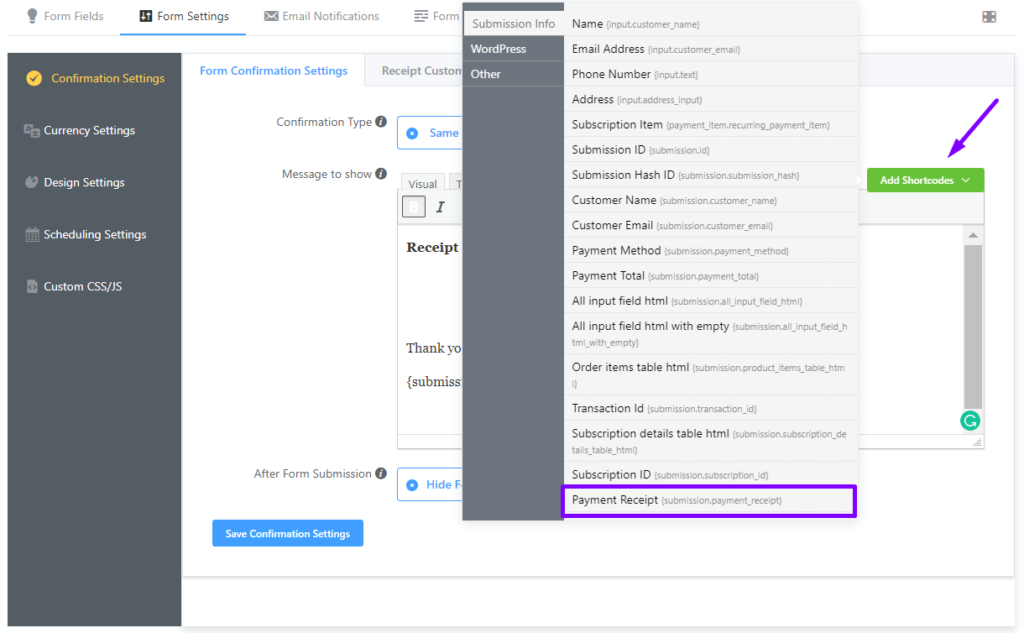Image resolution: width=1024 pixels, height=633 pixels.
Task: Toggle italic formatting in editor
Action: pyautogui.click(x=440, y=207)
